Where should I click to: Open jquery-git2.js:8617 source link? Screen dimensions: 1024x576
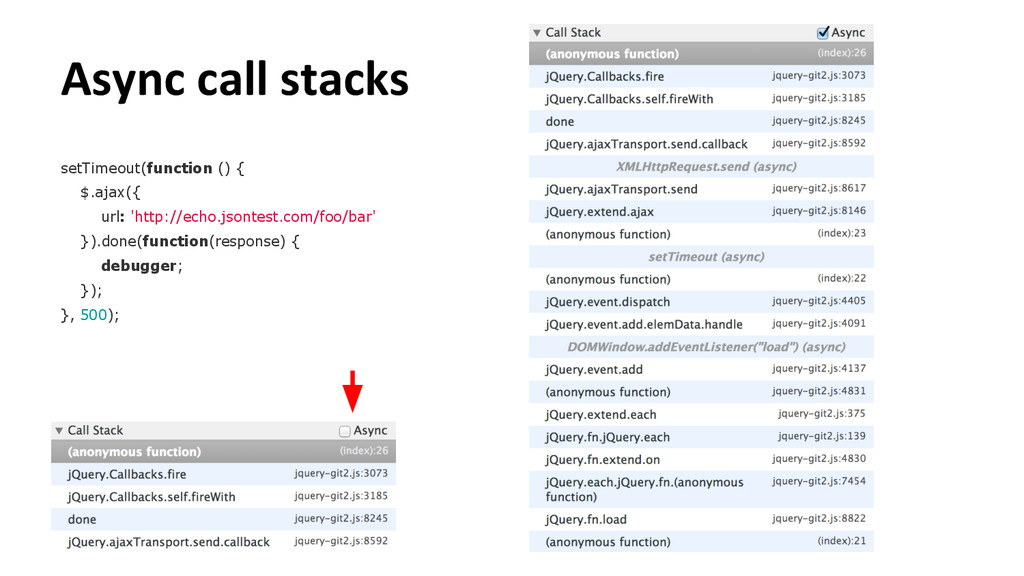point(819,188)
